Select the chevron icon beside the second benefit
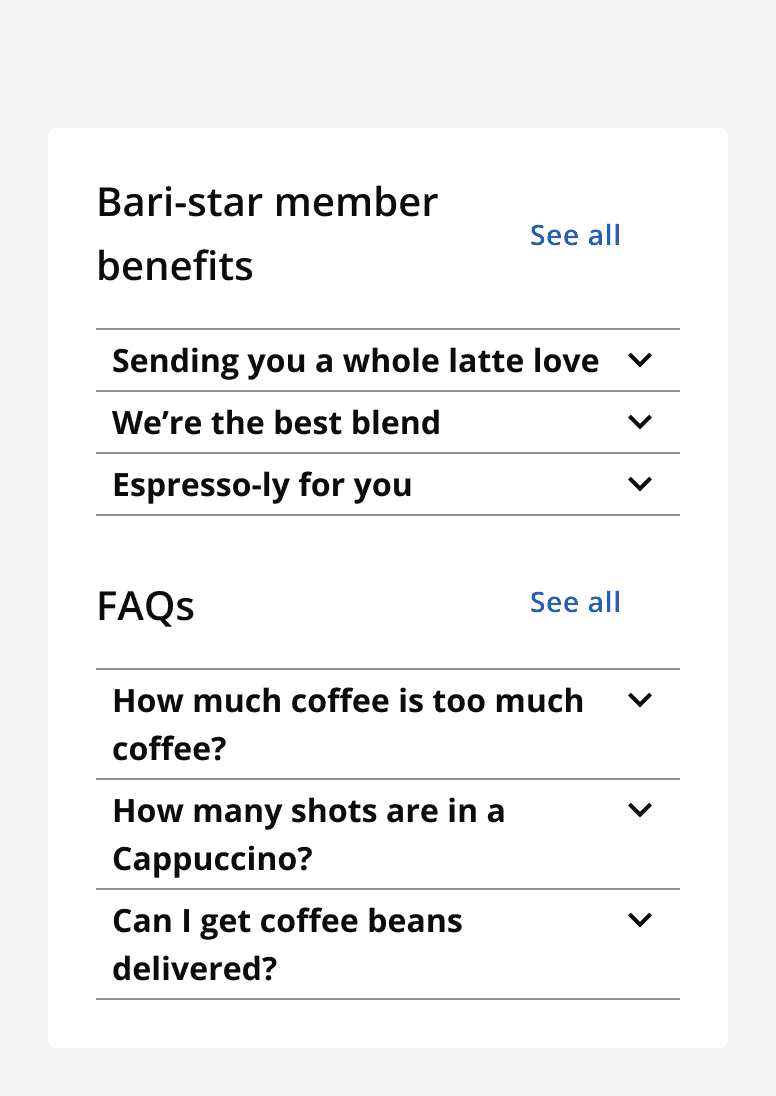Screen dimensions: 776x1096 point(640,422)
